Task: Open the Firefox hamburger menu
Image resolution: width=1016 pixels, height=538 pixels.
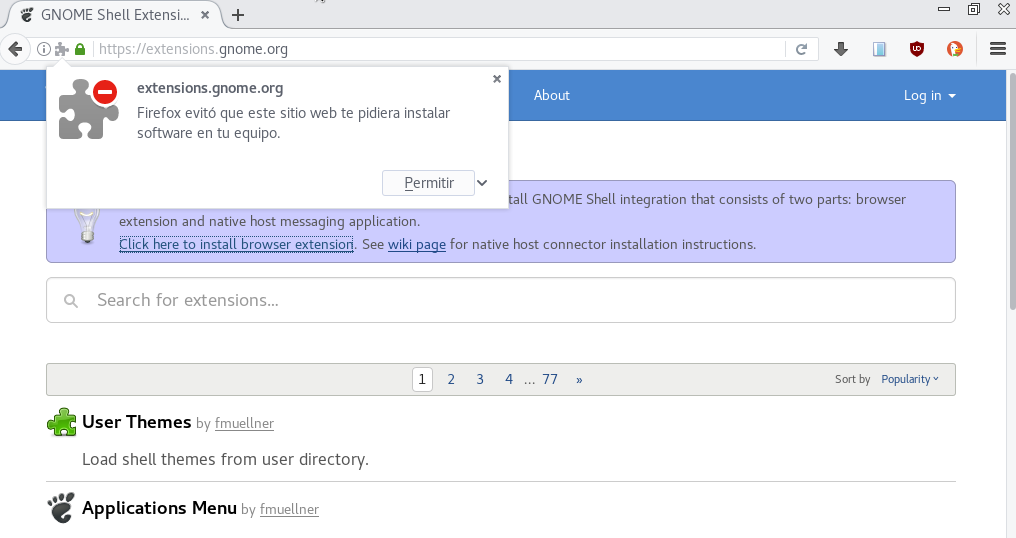Action: click(998, 49)
